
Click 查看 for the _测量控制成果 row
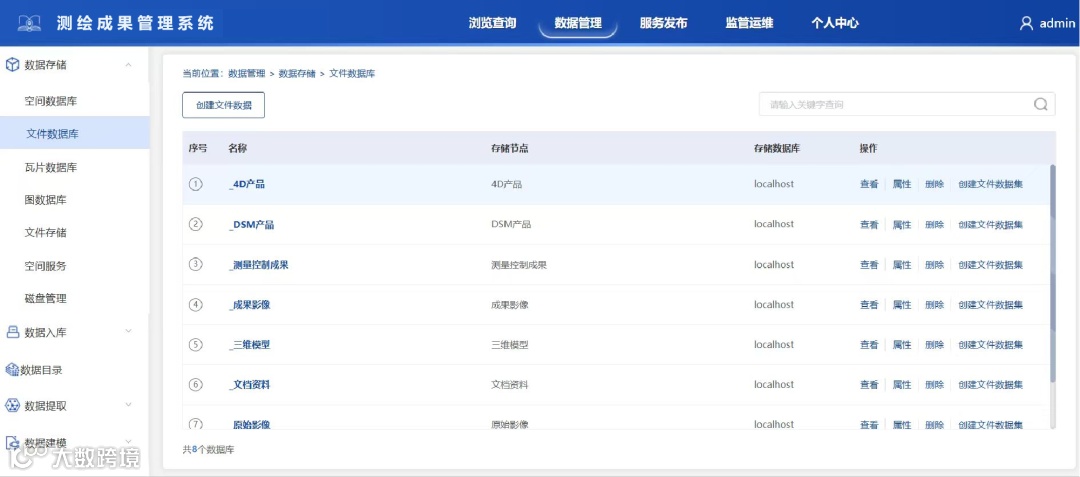pos(869,265)
